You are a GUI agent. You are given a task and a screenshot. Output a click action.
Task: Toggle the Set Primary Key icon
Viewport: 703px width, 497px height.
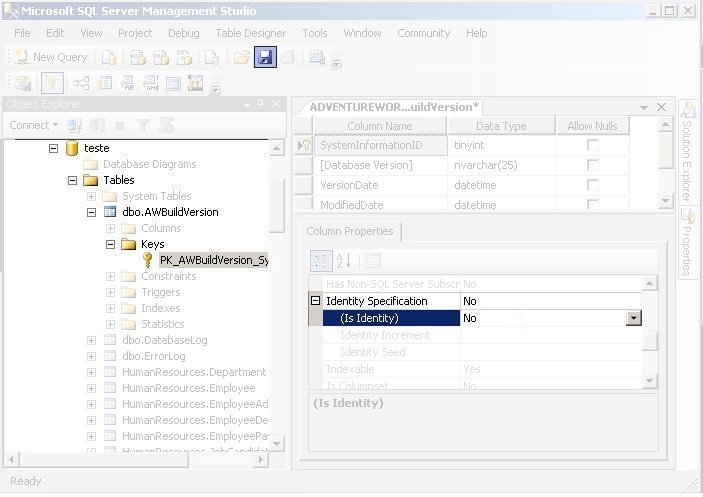pos(52,83)
